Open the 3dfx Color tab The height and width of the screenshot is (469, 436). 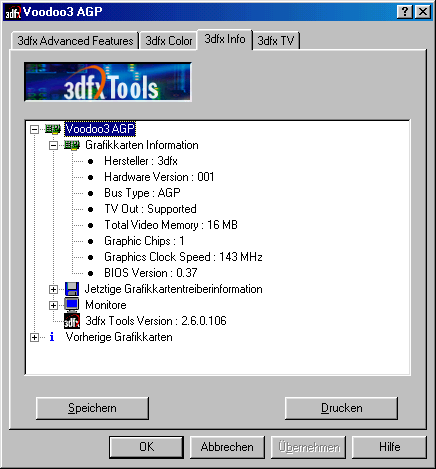coord(169,41)
